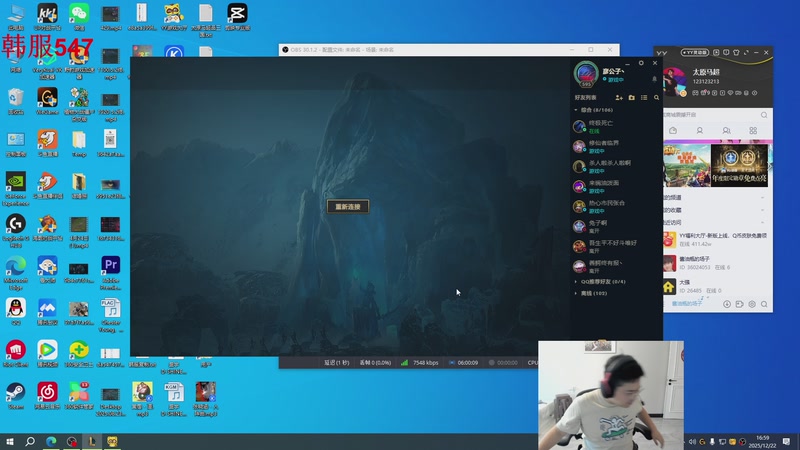Open add friend icon in friends list
This screenshot has height=450, width=800.
pyautogui.click(x=619, y=97)
